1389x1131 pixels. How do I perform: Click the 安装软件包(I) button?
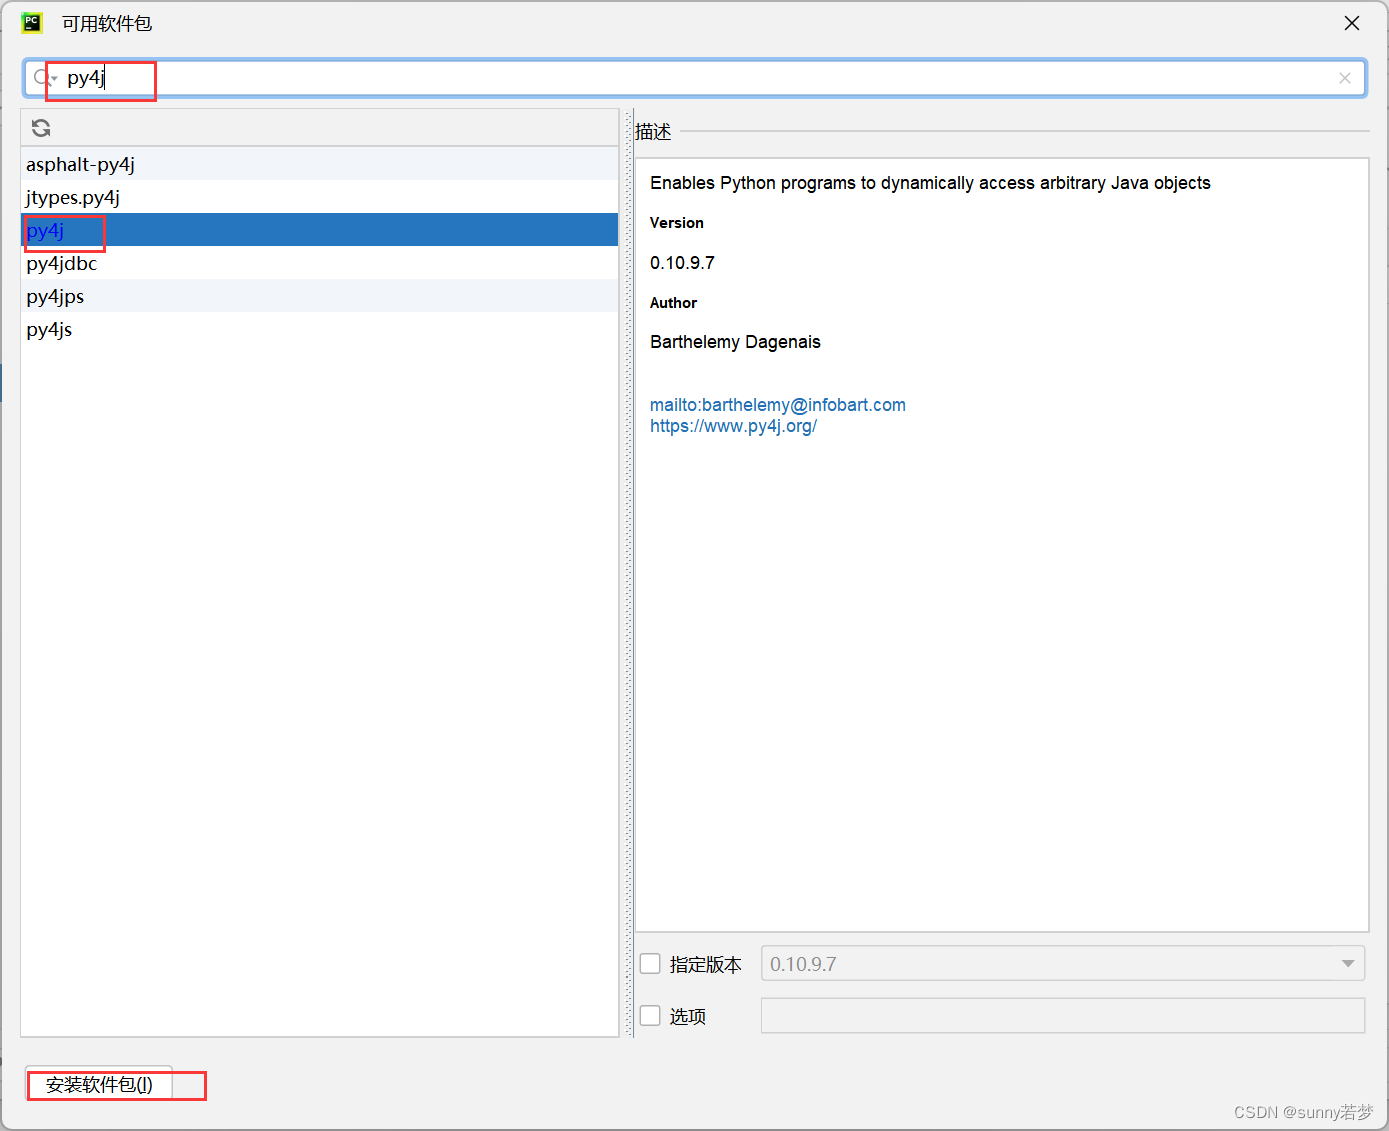[99, 1084]
